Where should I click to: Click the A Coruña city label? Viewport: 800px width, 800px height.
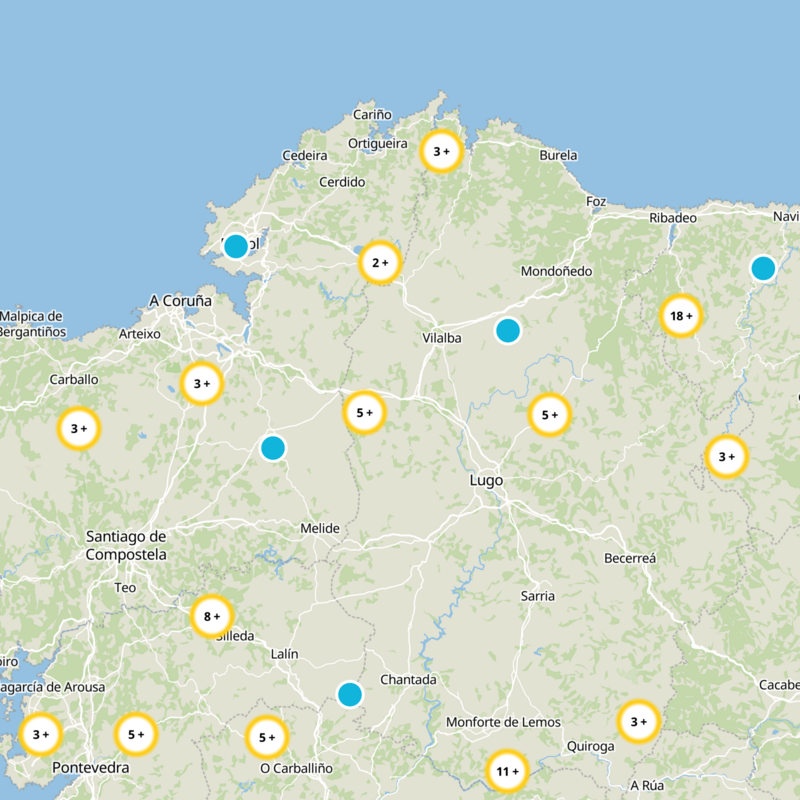pyautogui.click(x=180, y=301)
